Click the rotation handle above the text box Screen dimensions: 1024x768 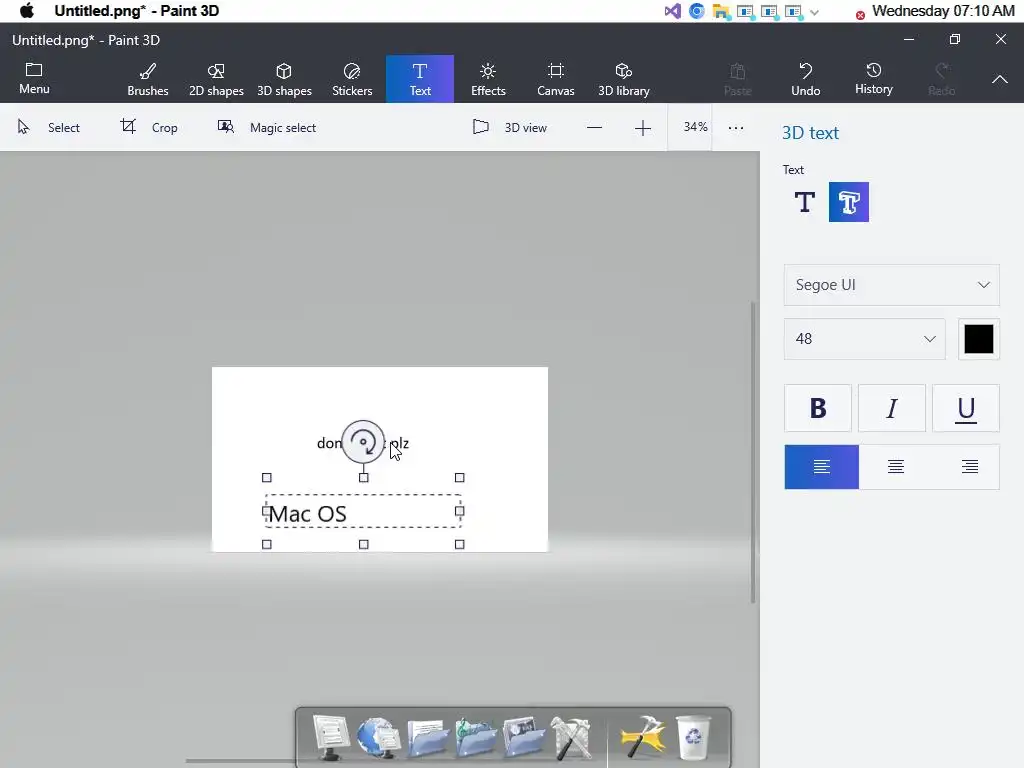pyautogui.click(x=363, y=442)
